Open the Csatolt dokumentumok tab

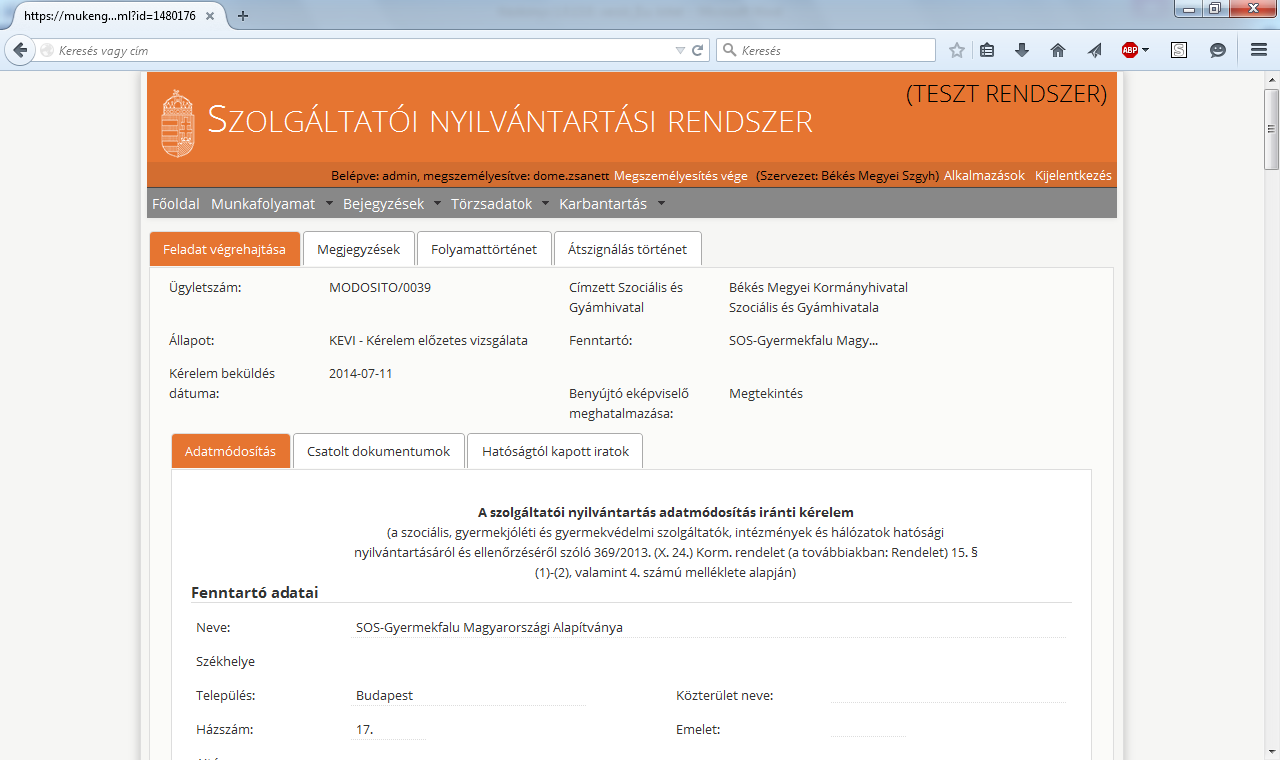click(x=379, y=451)
